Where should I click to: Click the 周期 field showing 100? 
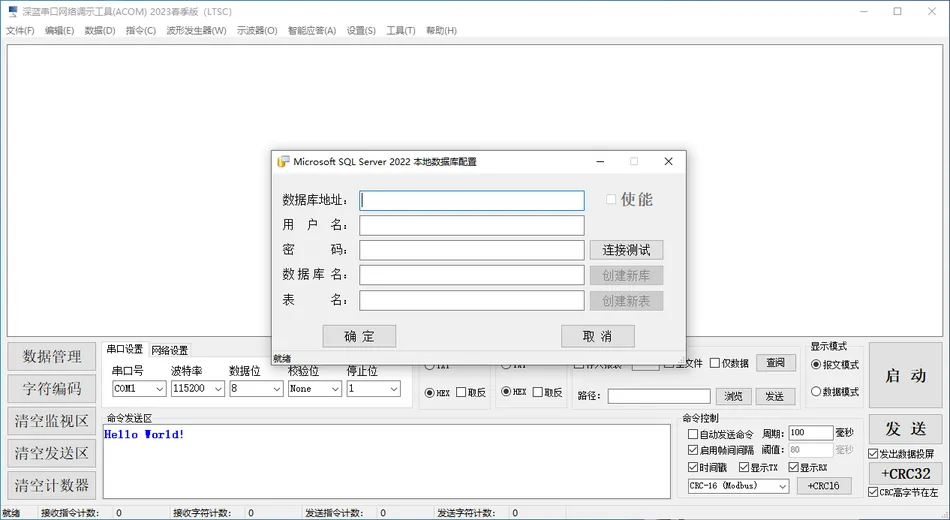click(x=811, y=433)
